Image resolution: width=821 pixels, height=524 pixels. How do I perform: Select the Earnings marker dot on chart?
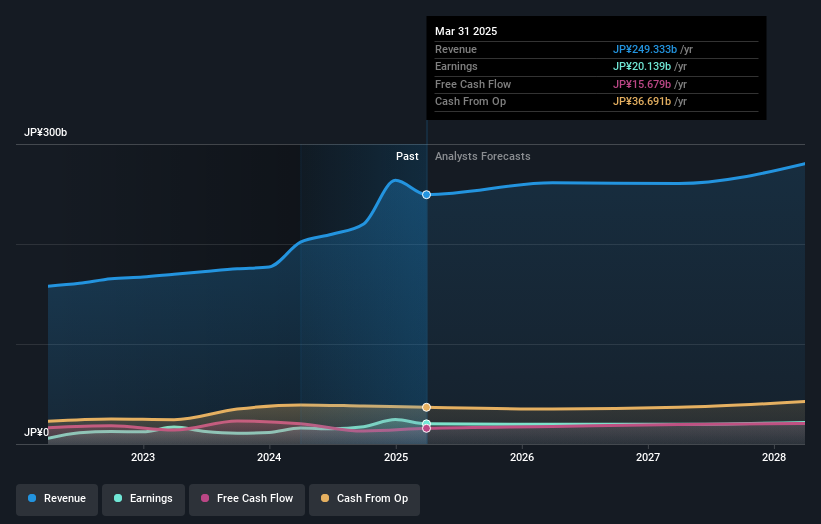point(426,423)
